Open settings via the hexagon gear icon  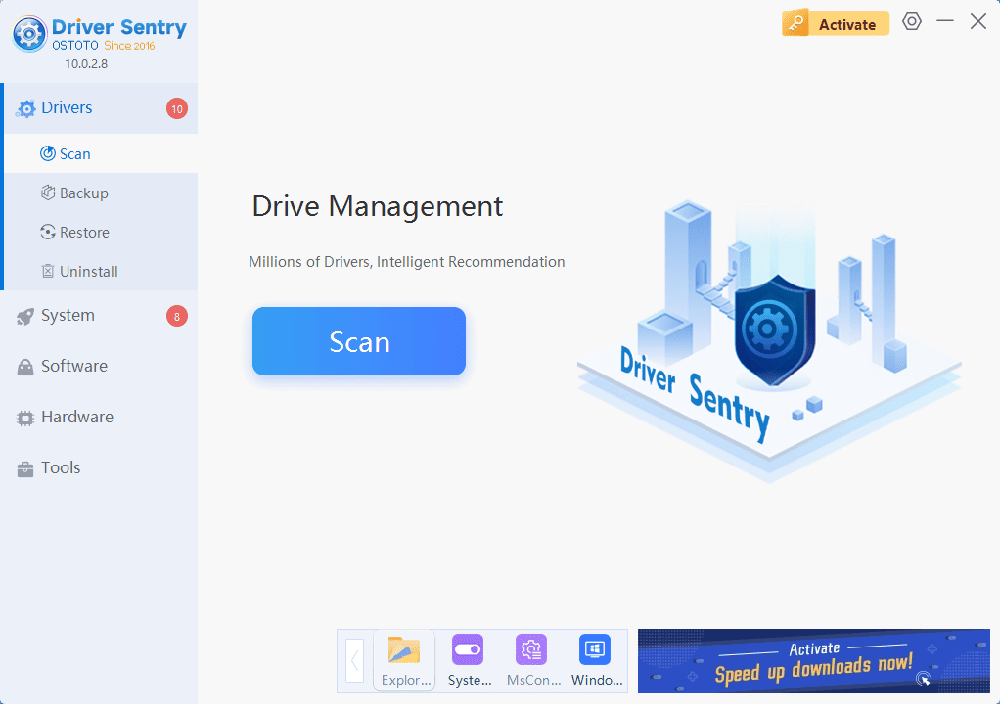[912, 21]
